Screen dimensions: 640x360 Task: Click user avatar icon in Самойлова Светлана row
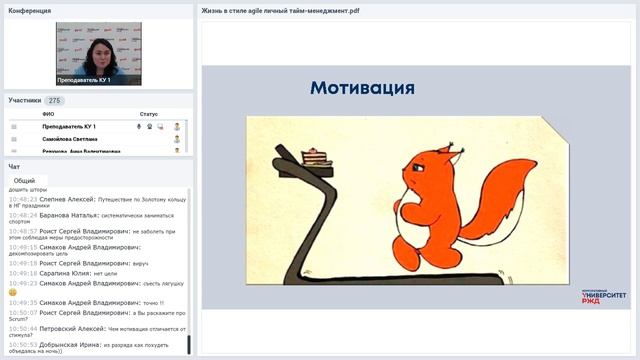(177, 139)
